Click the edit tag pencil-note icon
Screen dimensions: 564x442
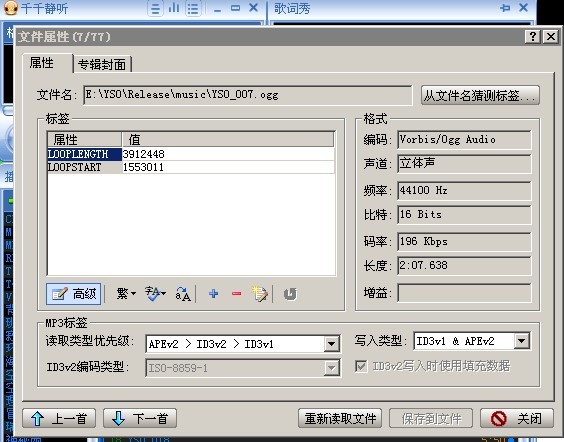tap(260, 294)
